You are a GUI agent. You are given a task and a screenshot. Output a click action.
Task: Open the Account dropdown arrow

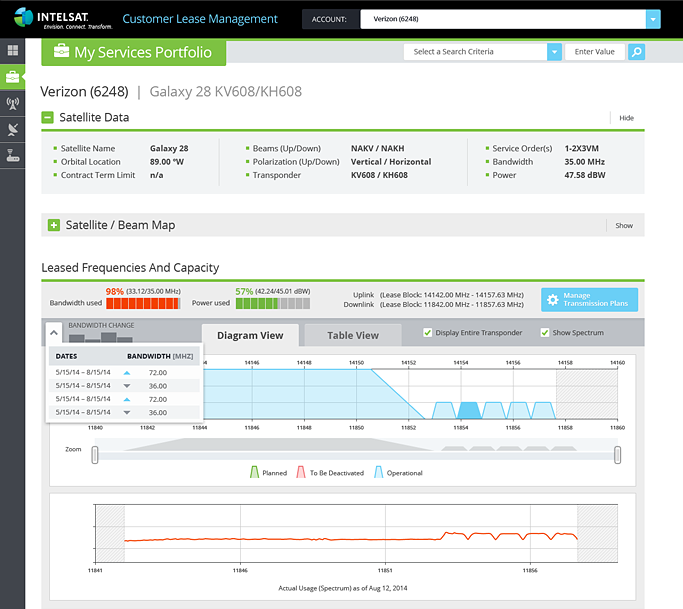[653, 19]
